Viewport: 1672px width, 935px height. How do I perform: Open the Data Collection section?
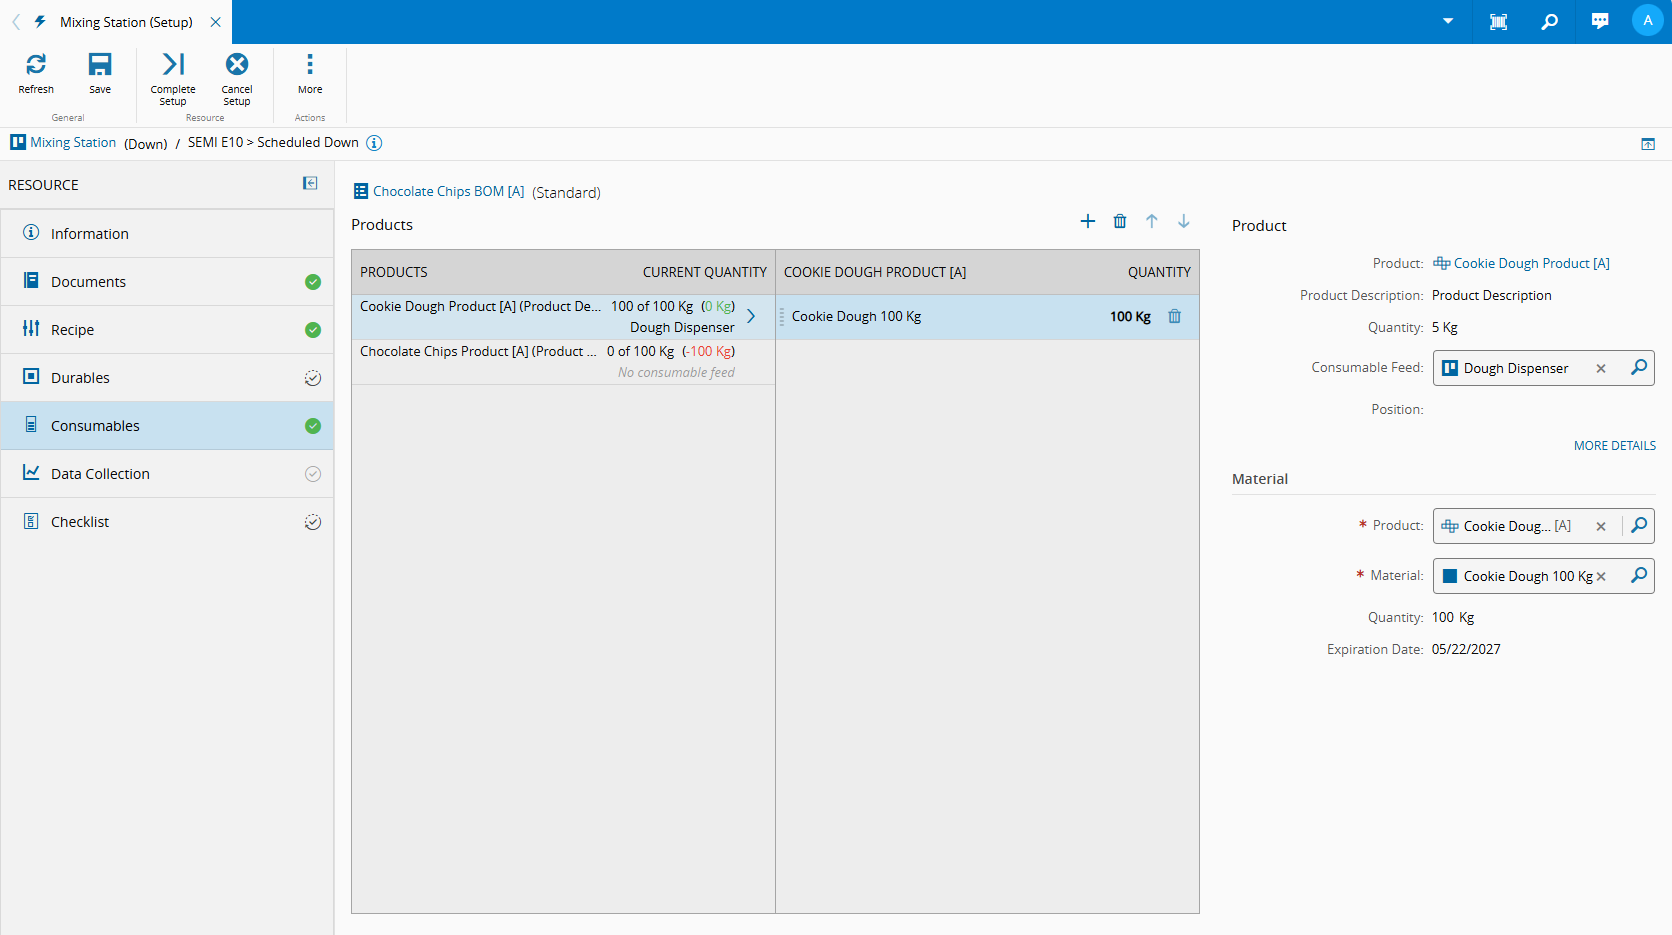100,474
